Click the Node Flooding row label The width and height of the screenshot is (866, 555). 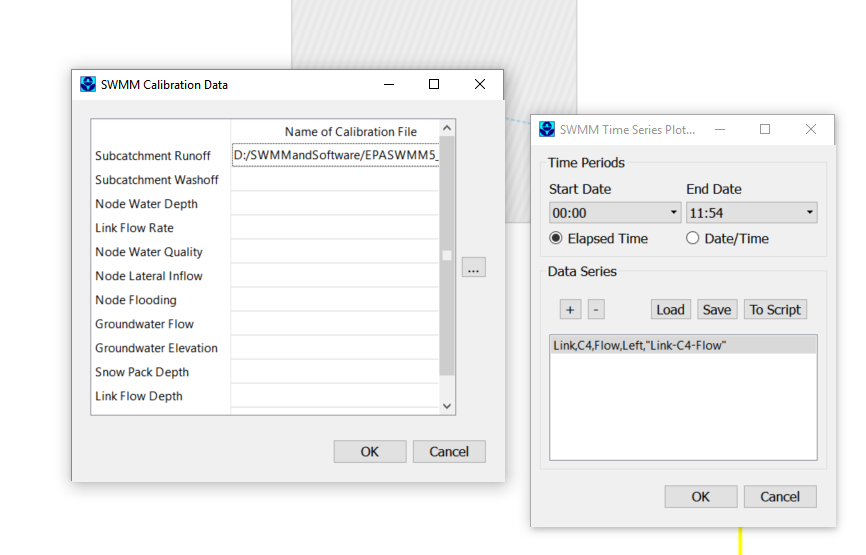point(136,300)
